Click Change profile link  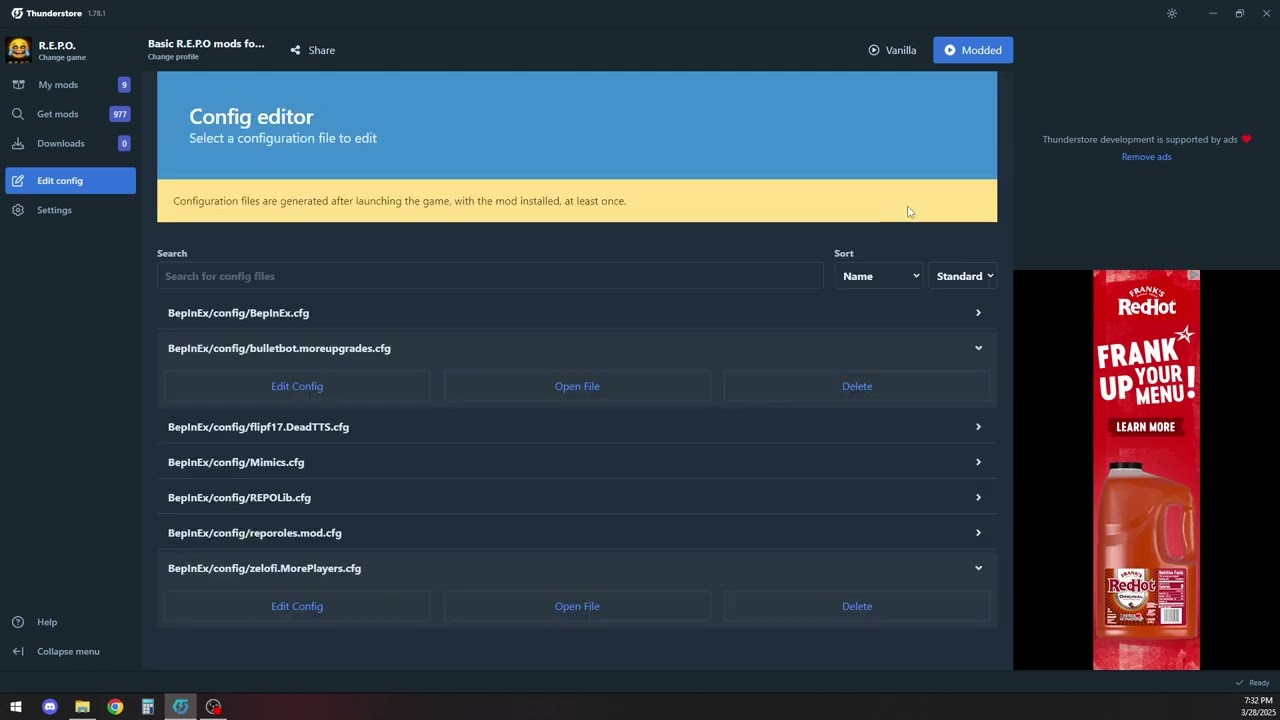[x=173, y=57]
